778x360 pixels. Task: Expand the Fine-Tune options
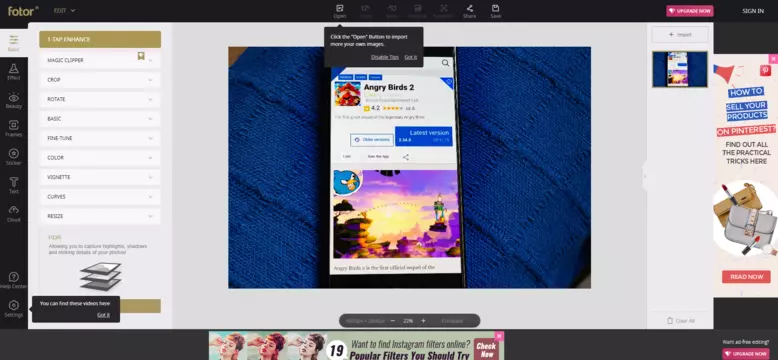point(100,138)
